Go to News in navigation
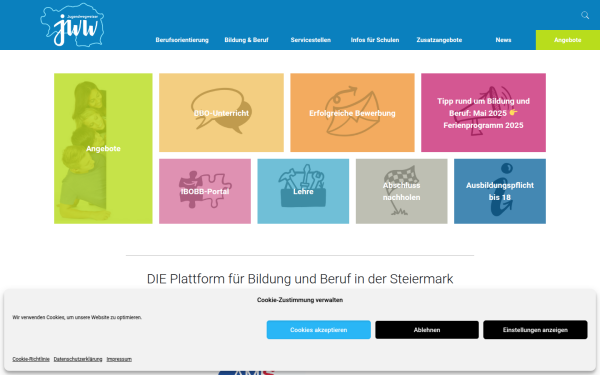This screenshot has width=600, height=375. [504, 40]
